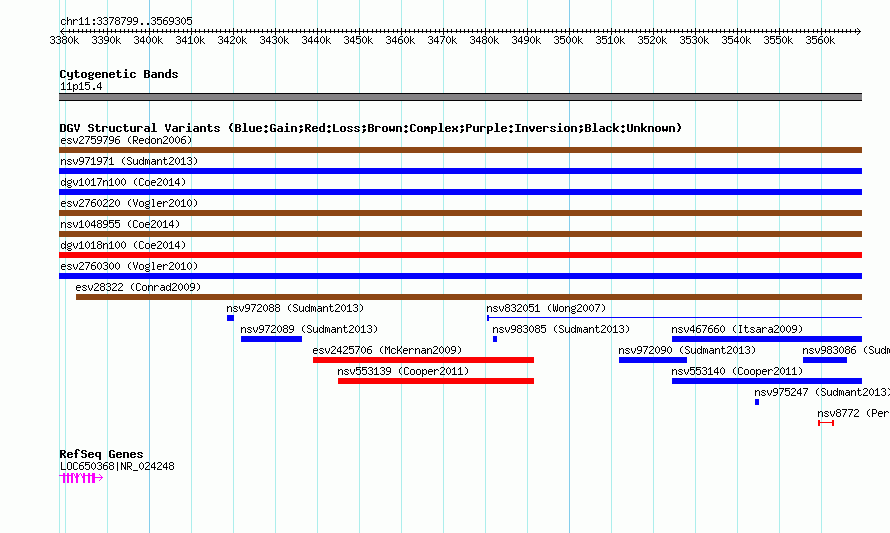The width and height of the screenshot is (890, 533).
Task: Click the esv2759796 (Redon2006) brown variant bar
Action: click(x=460, y=150)
